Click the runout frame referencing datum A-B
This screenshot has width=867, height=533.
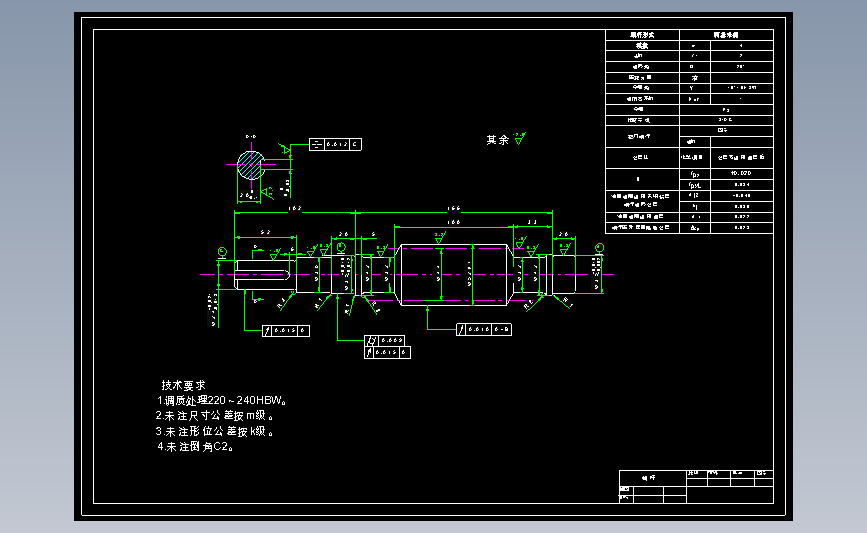click(484, 330)
